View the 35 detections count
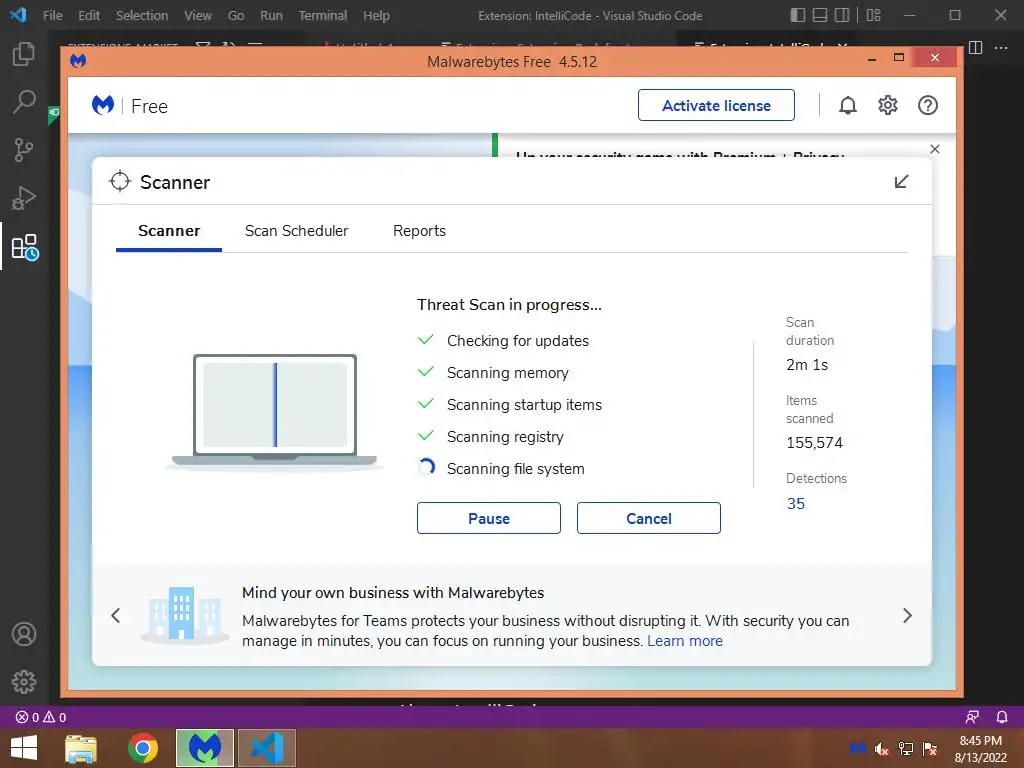Viewport: 1024px width, 768px height. click(x=795, y=504)
